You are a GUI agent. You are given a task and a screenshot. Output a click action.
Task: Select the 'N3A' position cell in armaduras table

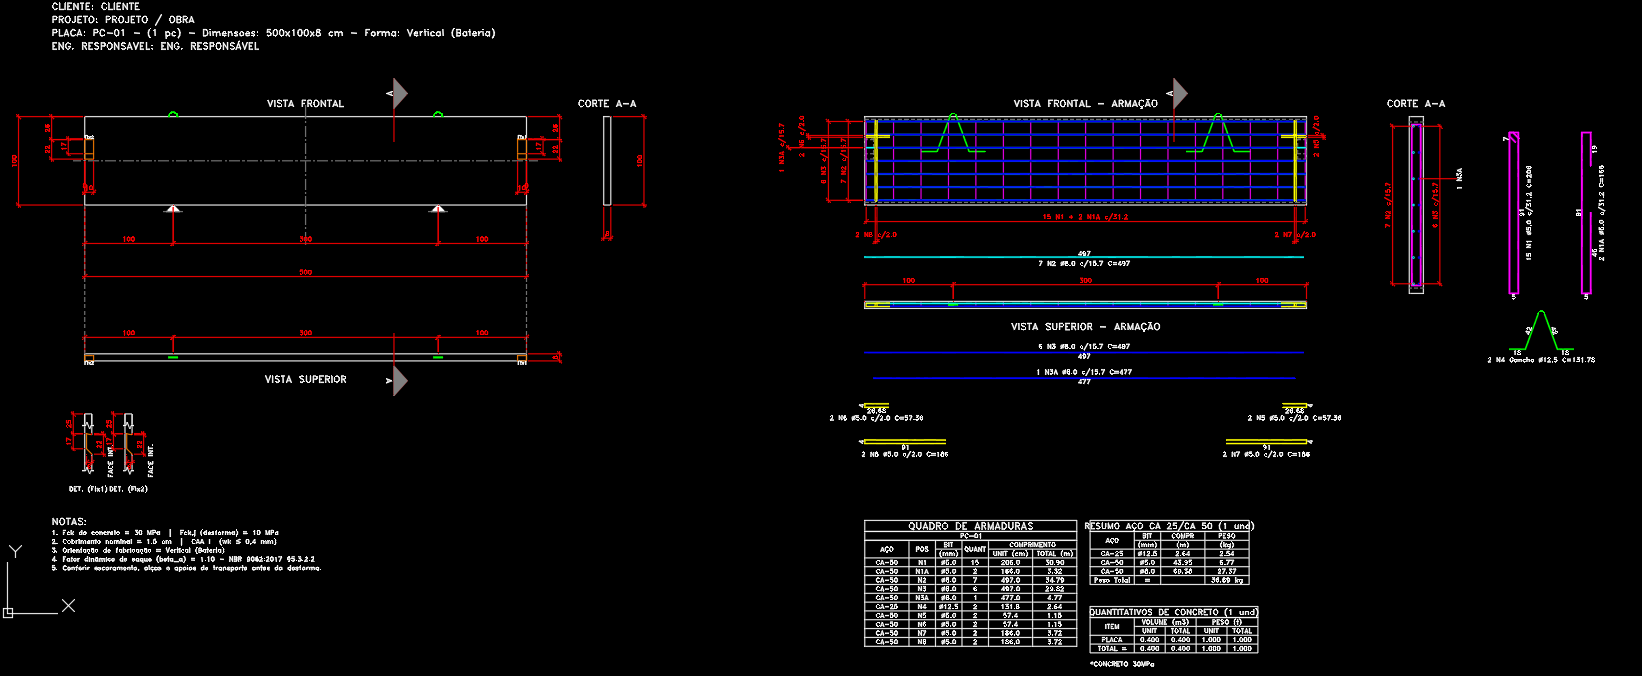(922, 598)
